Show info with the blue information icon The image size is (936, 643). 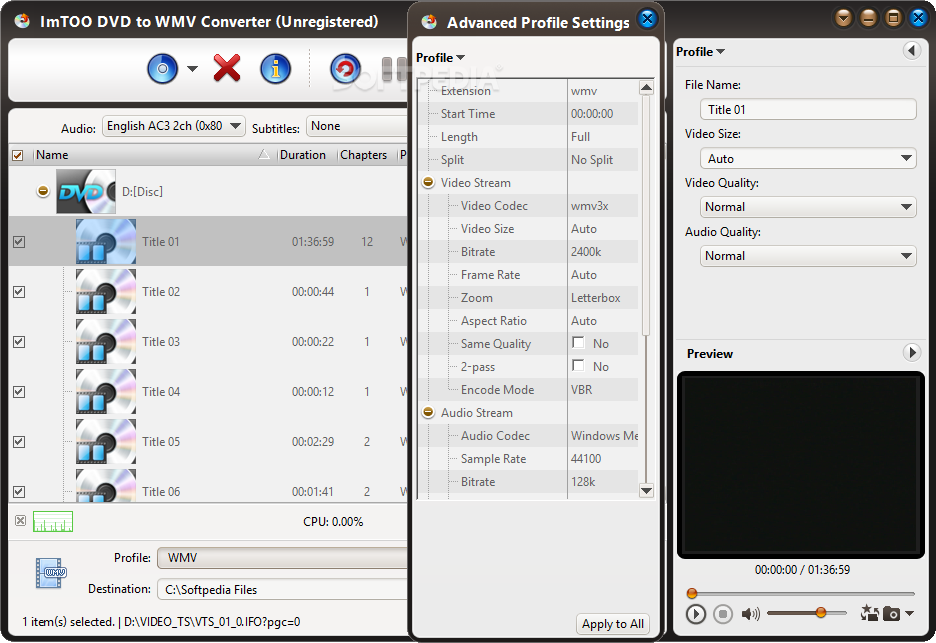click(275, 69)
